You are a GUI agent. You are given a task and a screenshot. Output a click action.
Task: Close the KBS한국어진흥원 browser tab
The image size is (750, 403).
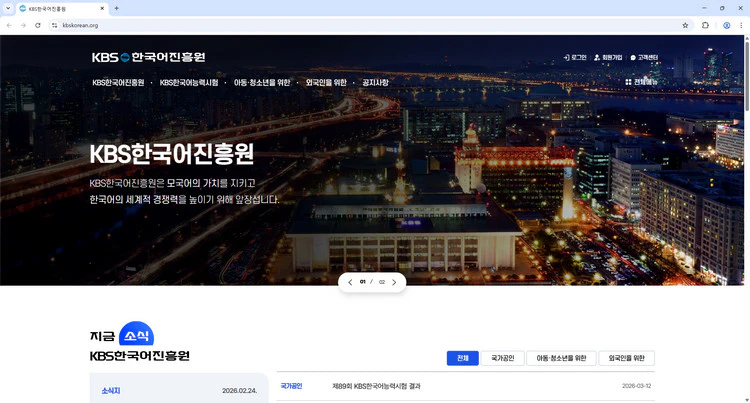point(102,9)
